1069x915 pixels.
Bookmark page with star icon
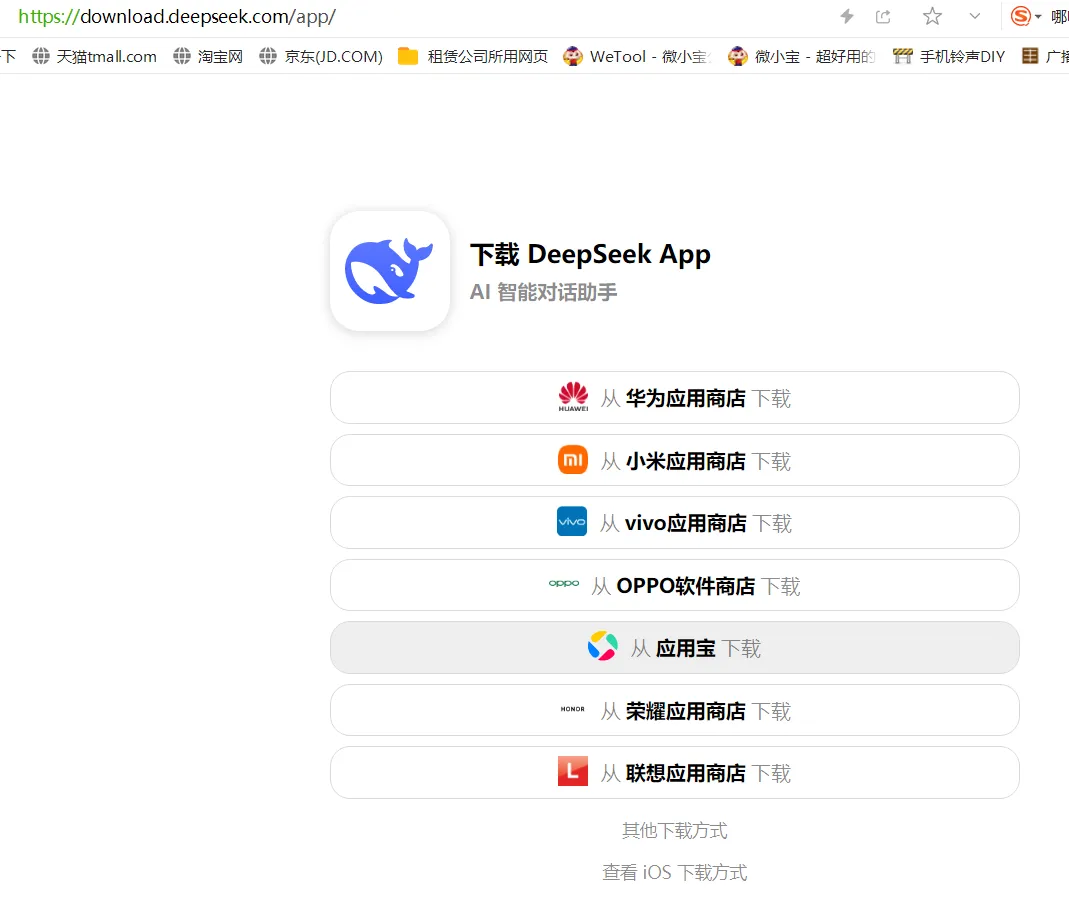tap(932, 16)
